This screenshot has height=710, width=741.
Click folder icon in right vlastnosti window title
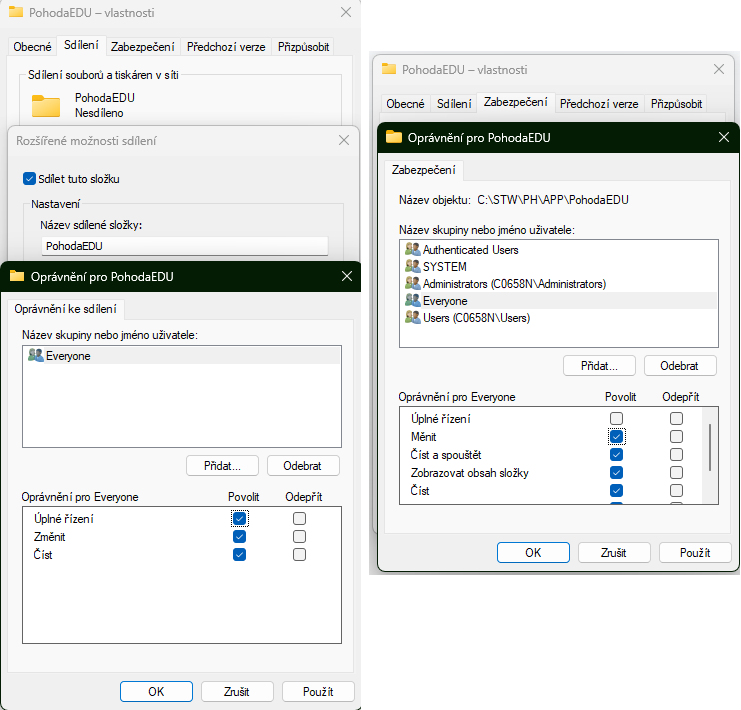[389, 69]
